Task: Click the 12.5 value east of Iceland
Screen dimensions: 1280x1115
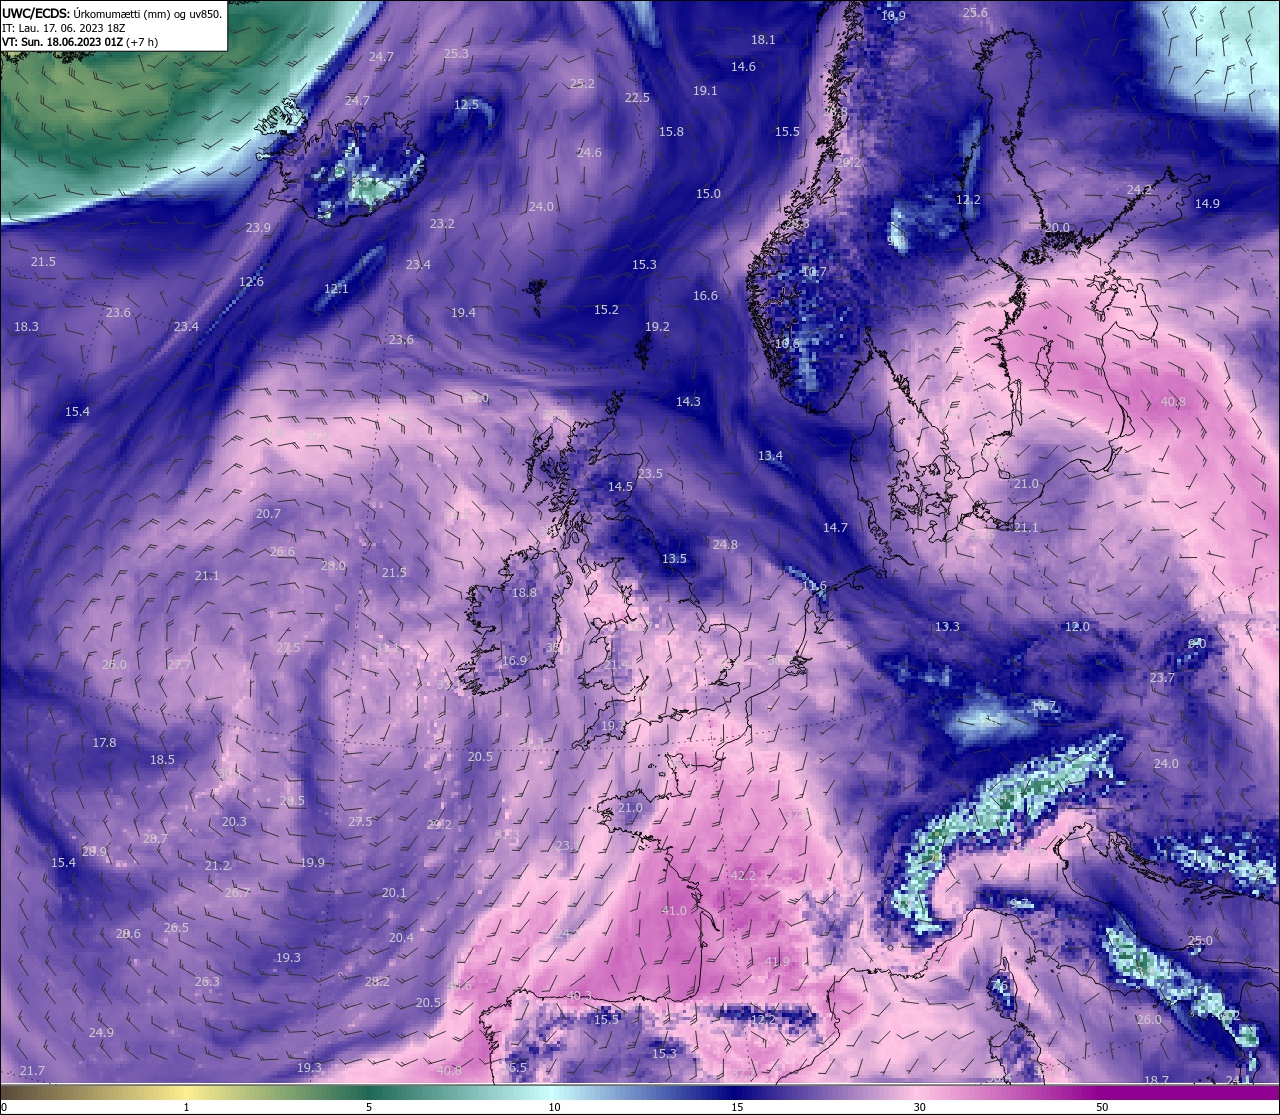Action: tap(466, 104)
